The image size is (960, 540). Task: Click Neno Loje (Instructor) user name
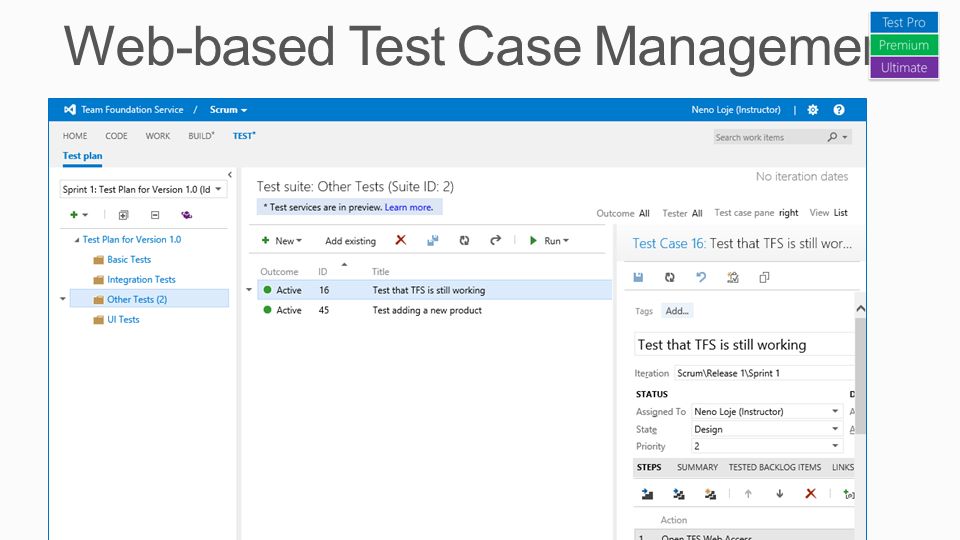click(736, 110)
